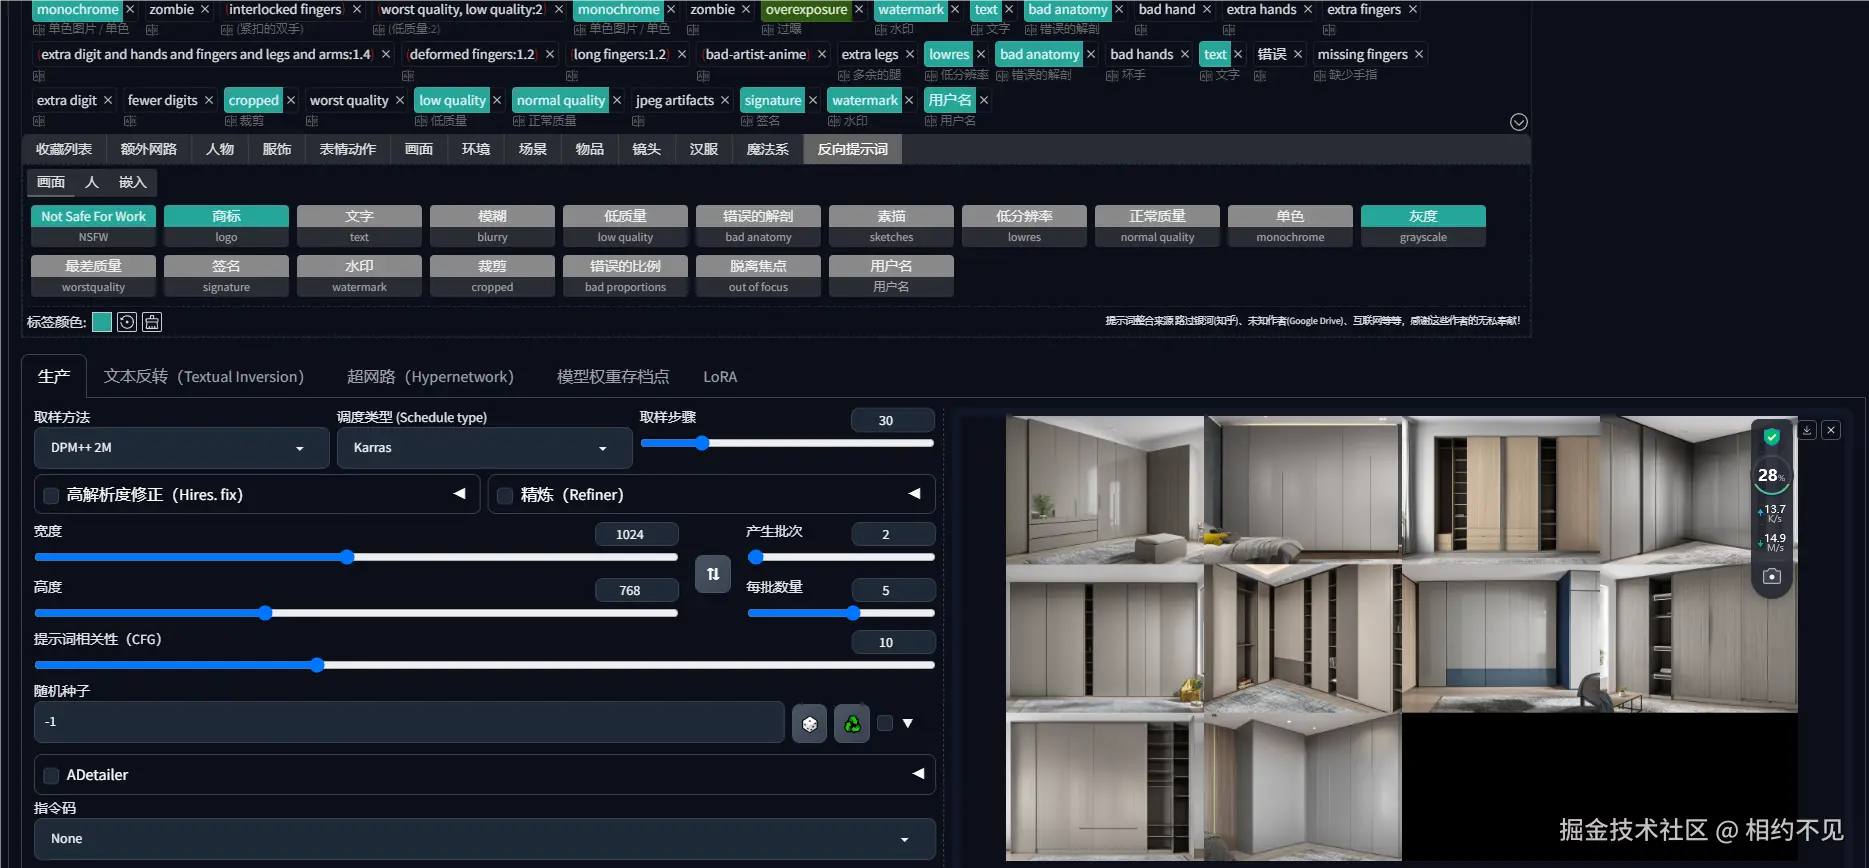Image resolution: width=1869 pixels, height=868 pixels.
Task: Click the green shield icon on the floating widget
Action: [1772, 437]
